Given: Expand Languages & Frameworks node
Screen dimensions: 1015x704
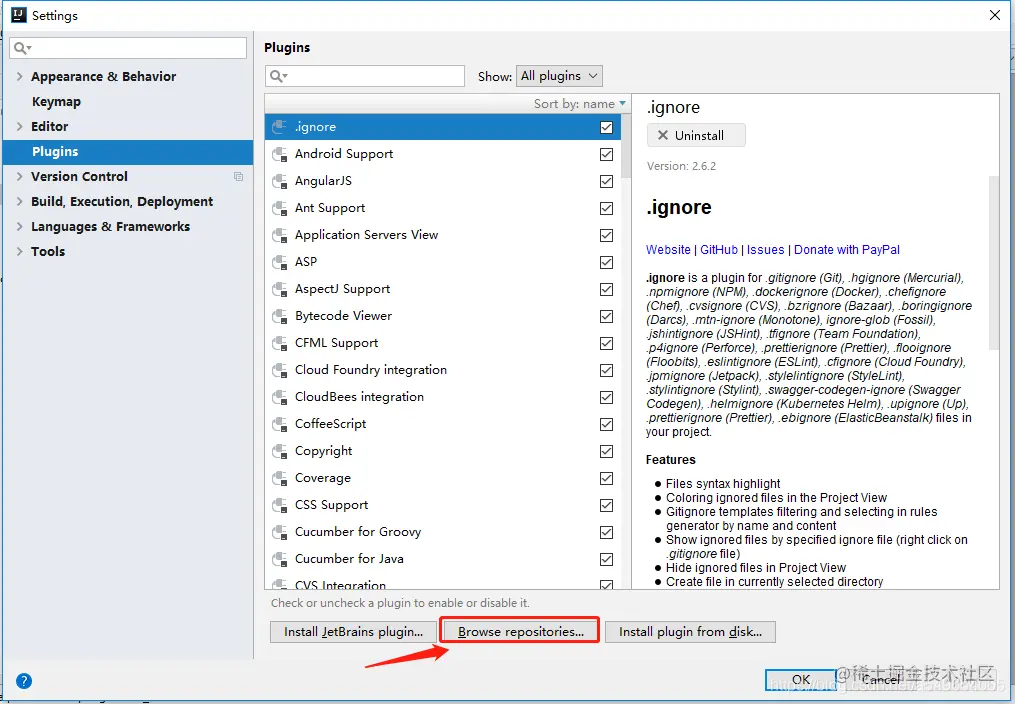Looking at the screenshot, I should 19,226.
